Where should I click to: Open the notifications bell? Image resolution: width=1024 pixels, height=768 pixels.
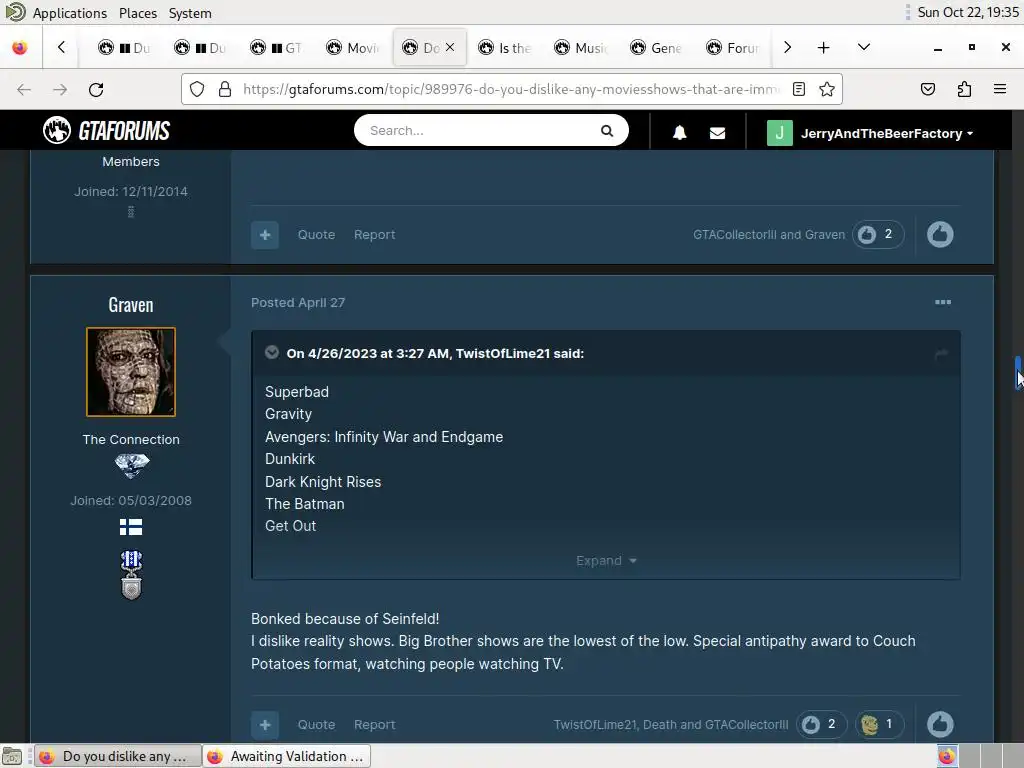(679, 133)
